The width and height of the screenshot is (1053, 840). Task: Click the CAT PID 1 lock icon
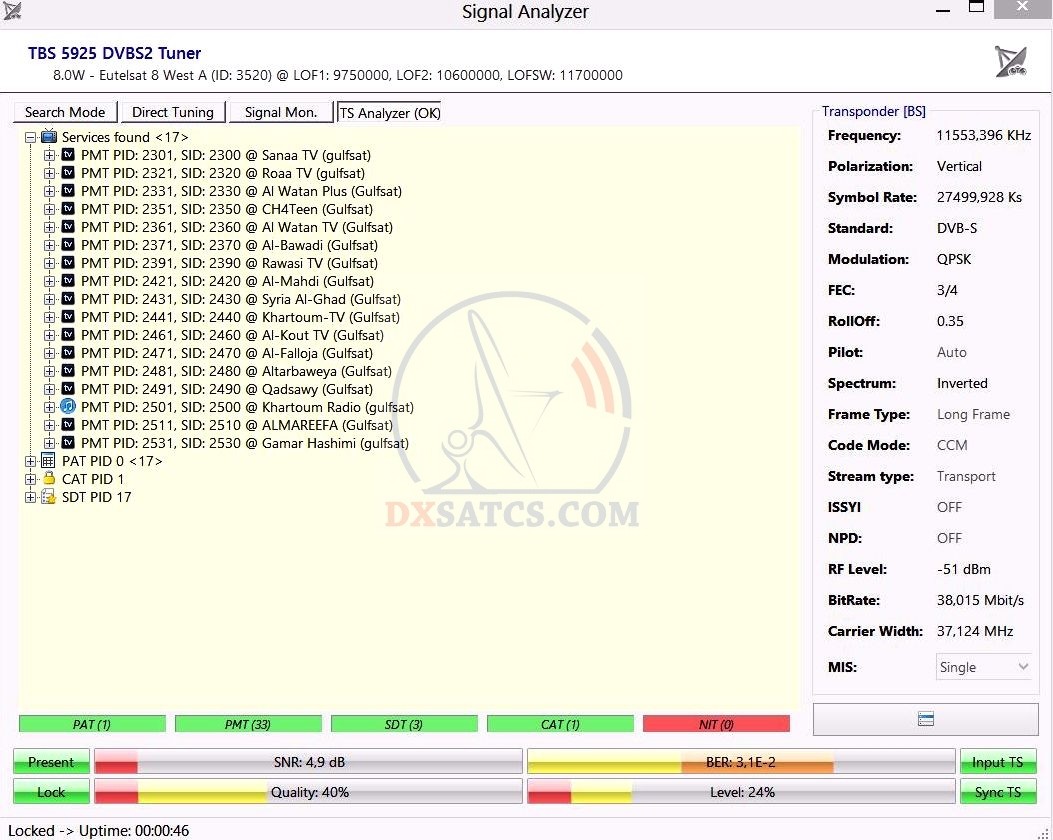(x=49, y=478)
